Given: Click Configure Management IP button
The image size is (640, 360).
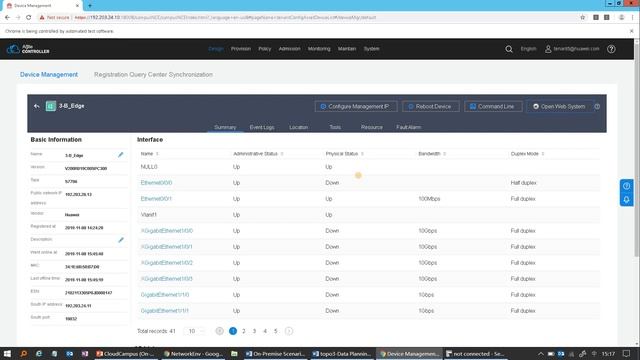Looking at the screenshot, I should pyautogui.click(x=356, y=107).
